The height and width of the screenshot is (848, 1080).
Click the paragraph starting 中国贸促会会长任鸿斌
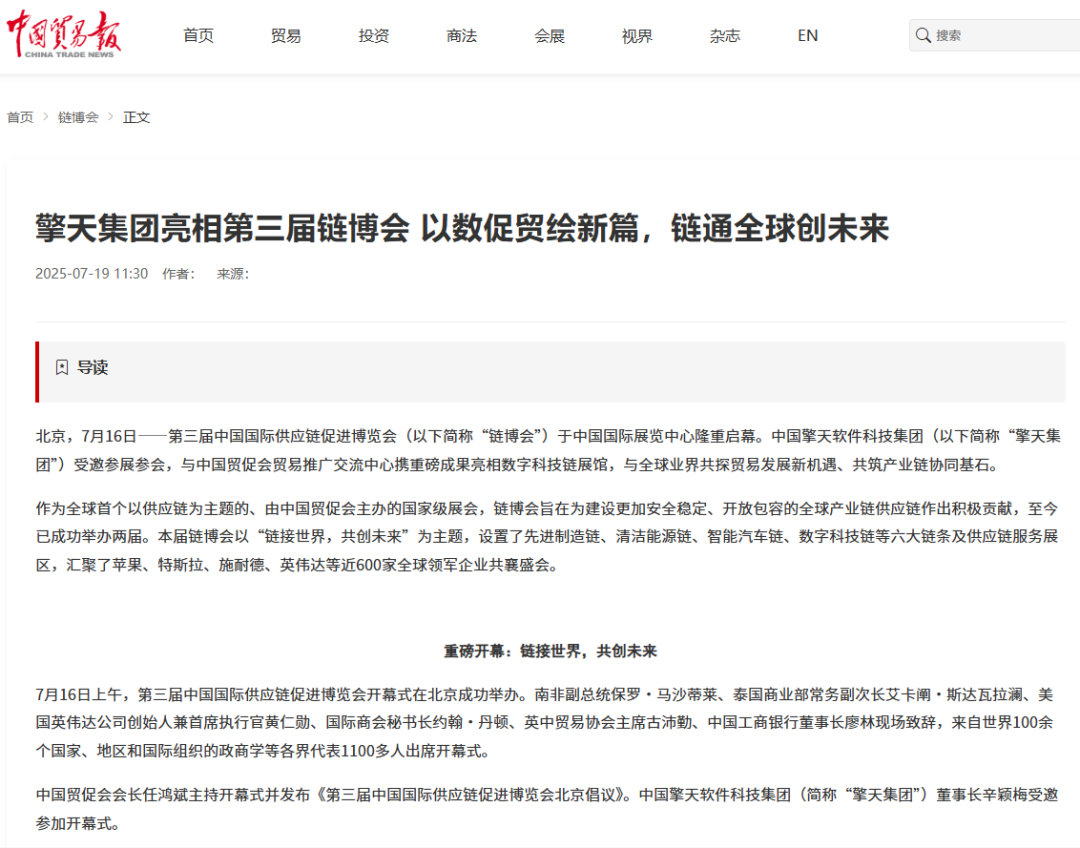click(x=547, y=809)
